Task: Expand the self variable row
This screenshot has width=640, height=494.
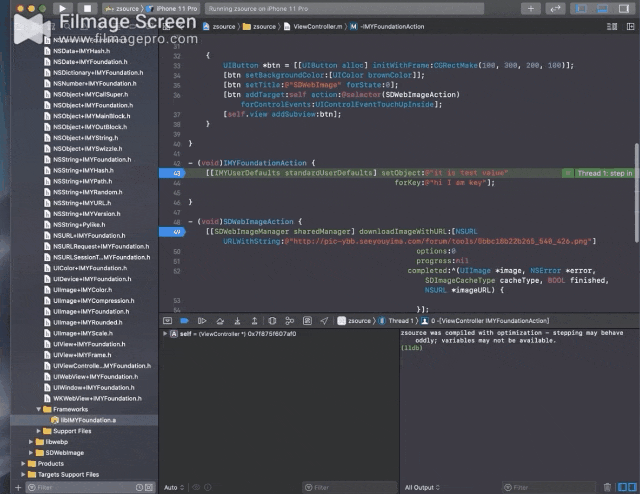Action: (165, 334)
